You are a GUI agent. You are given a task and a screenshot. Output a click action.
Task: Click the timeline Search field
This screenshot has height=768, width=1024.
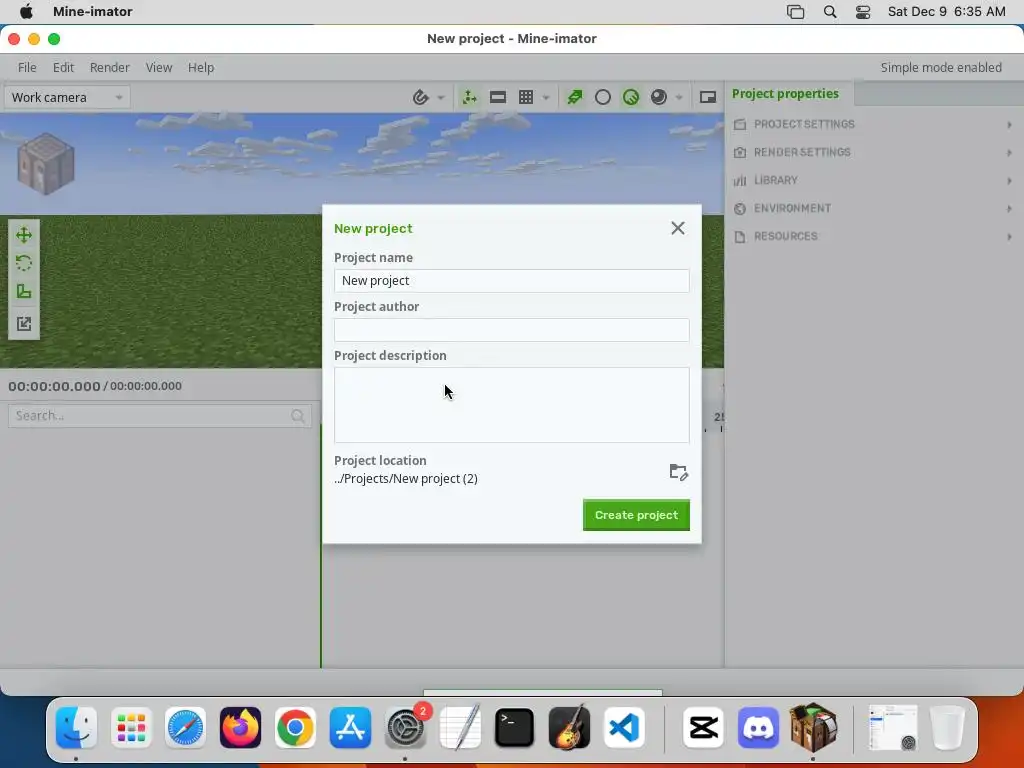160,416
